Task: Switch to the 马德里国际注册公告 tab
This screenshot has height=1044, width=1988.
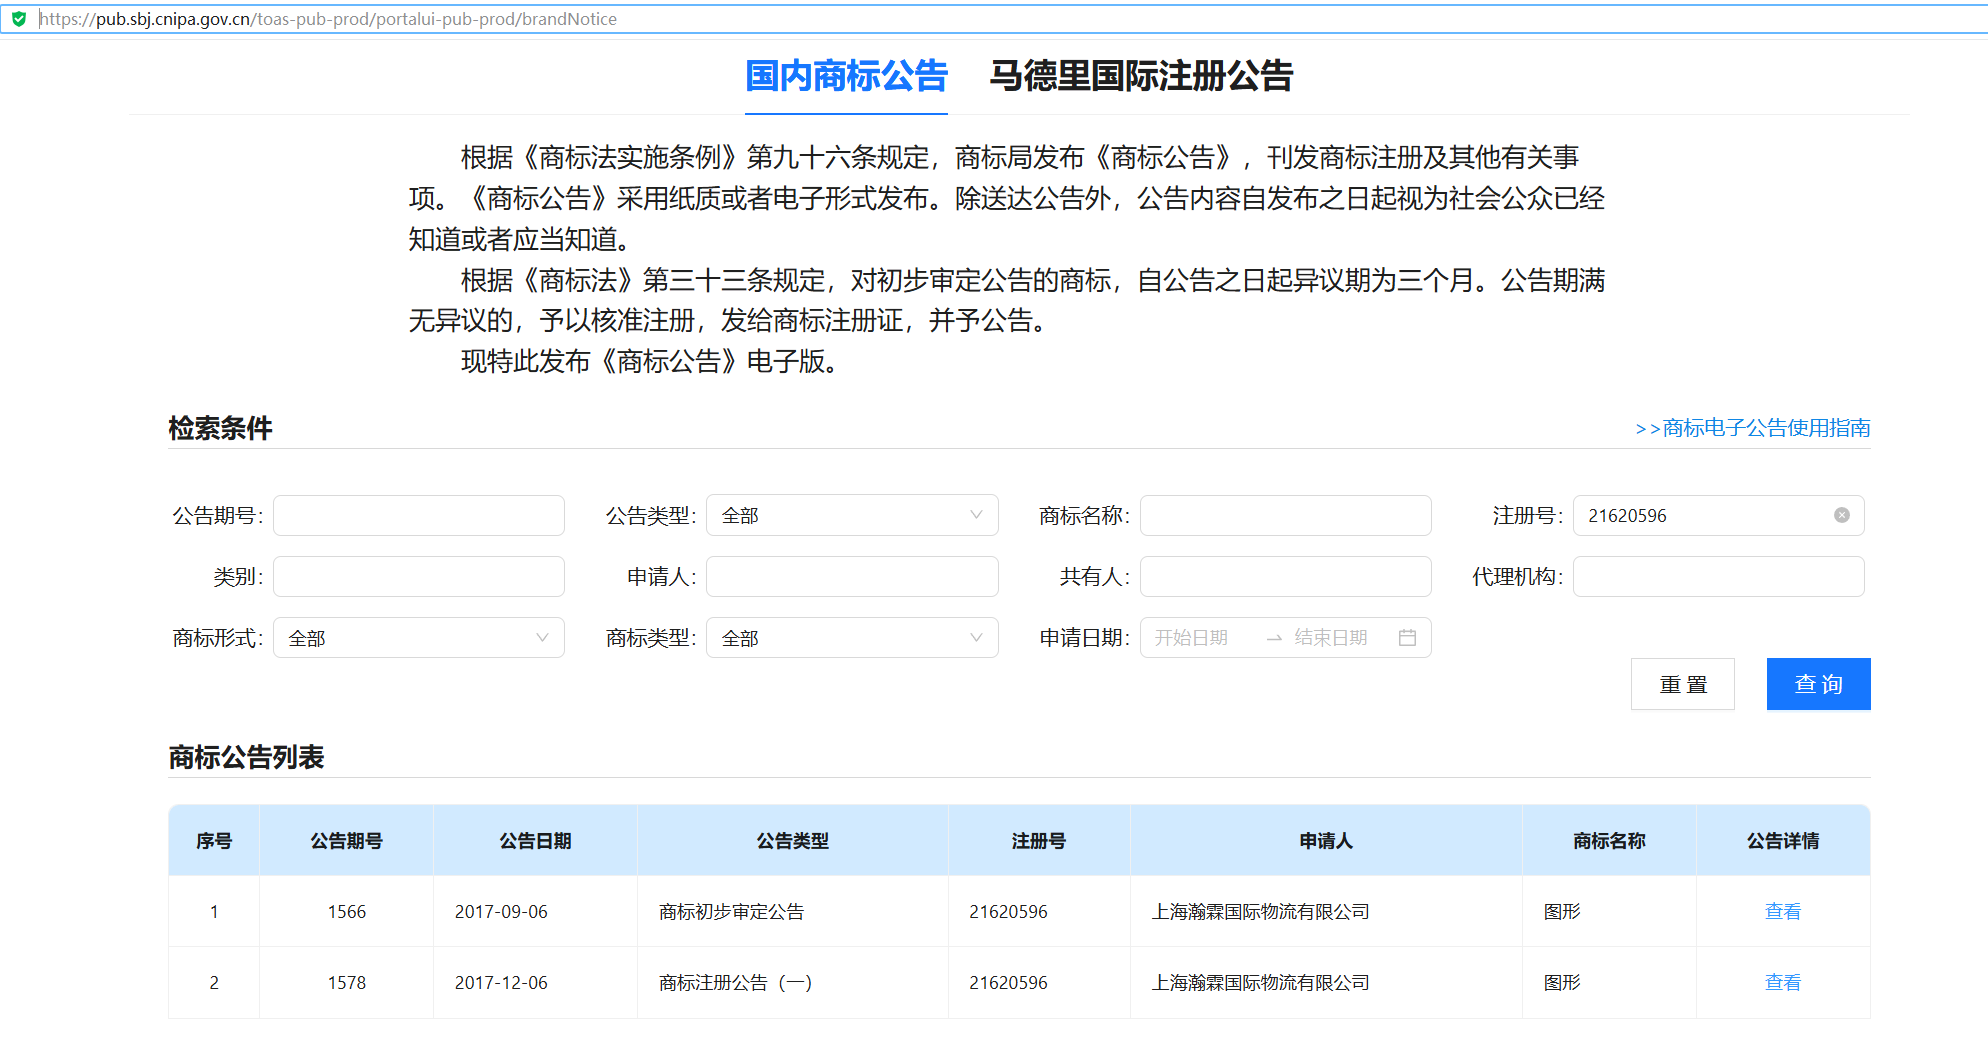Action: click(1141, 76)
